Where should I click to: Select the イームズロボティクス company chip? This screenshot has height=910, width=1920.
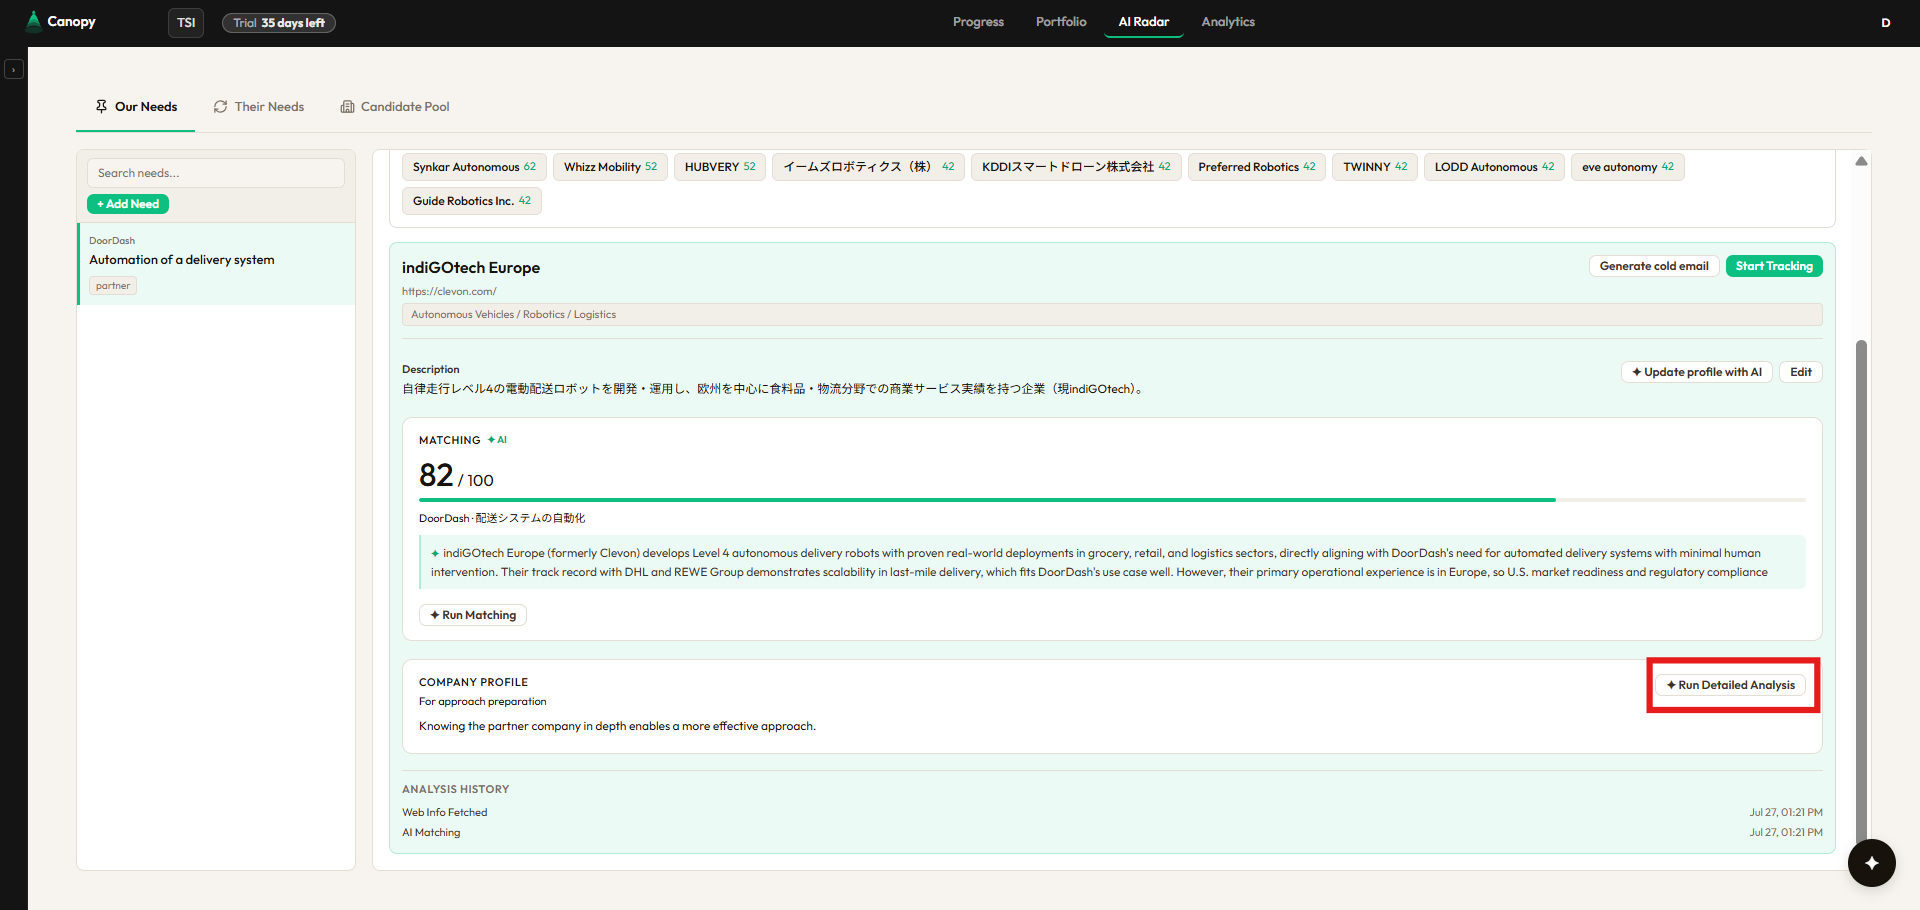(x=868, y=167)
